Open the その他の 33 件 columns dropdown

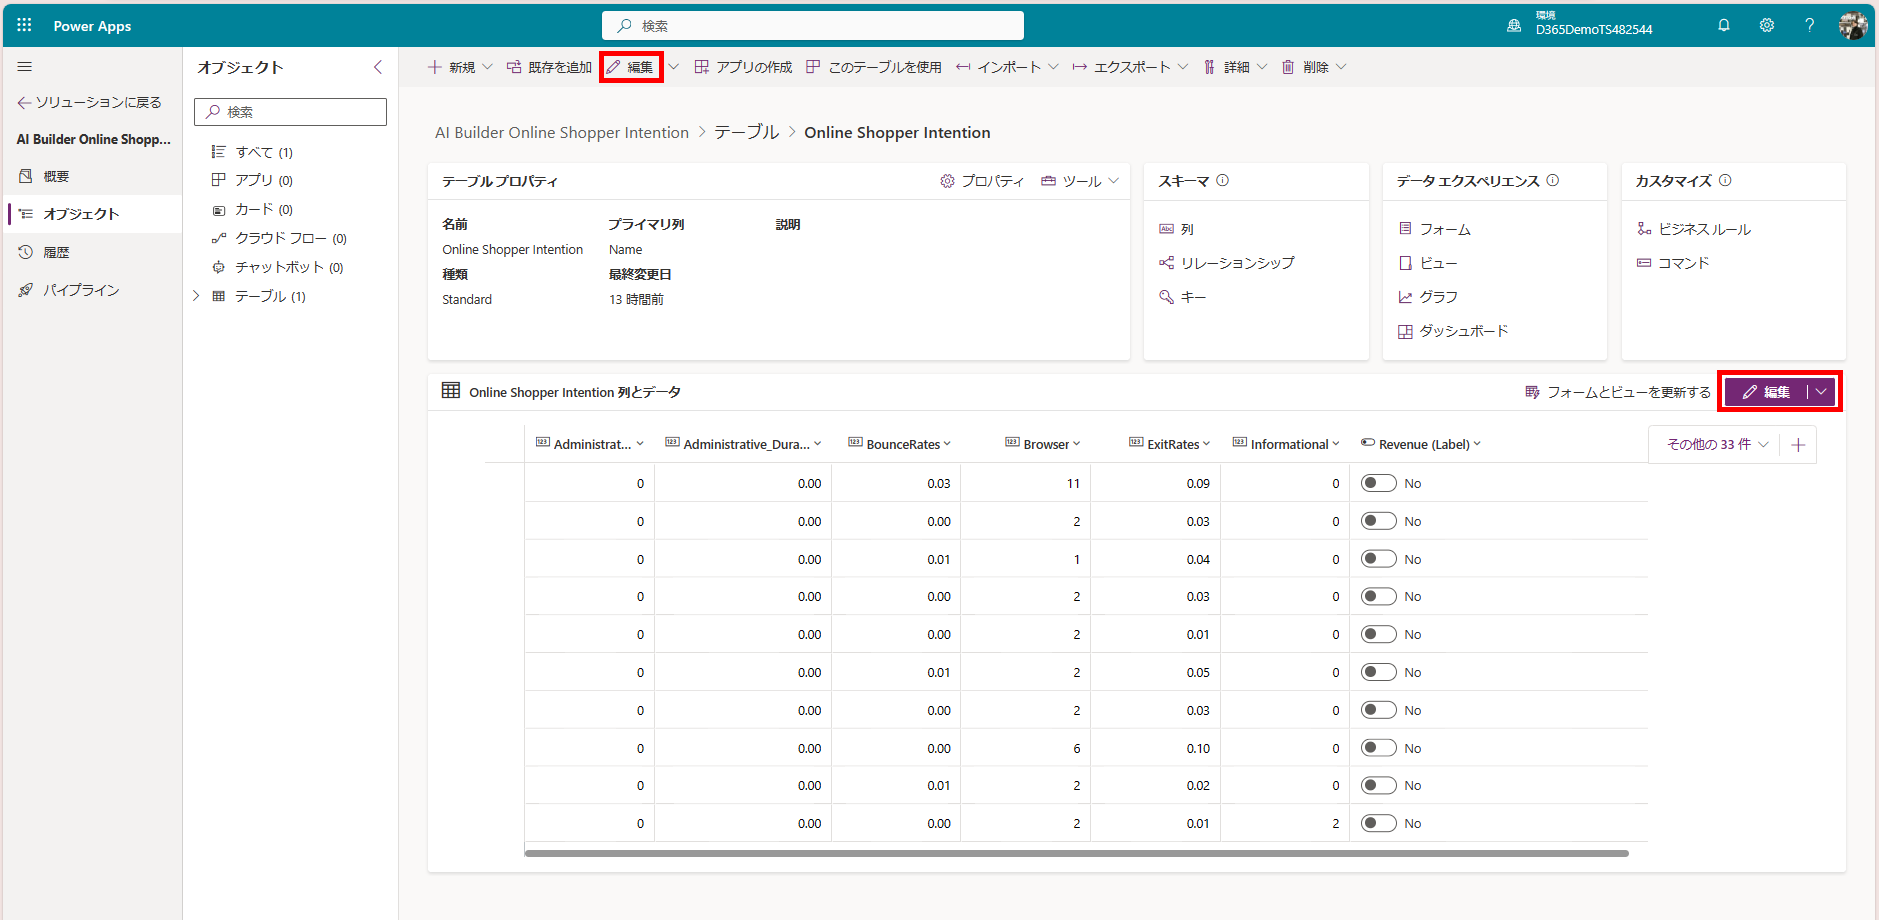click(1717, 445)
